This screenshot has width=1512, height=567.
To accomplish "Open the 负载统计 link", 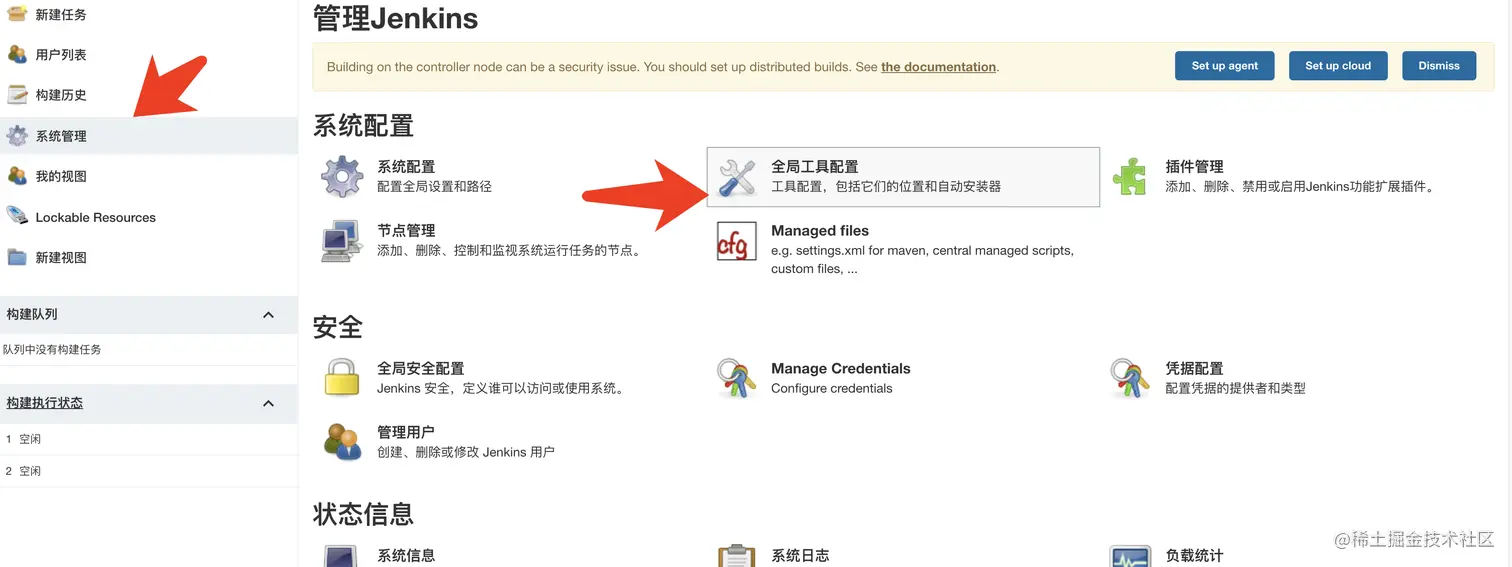I will point(1194,556).
